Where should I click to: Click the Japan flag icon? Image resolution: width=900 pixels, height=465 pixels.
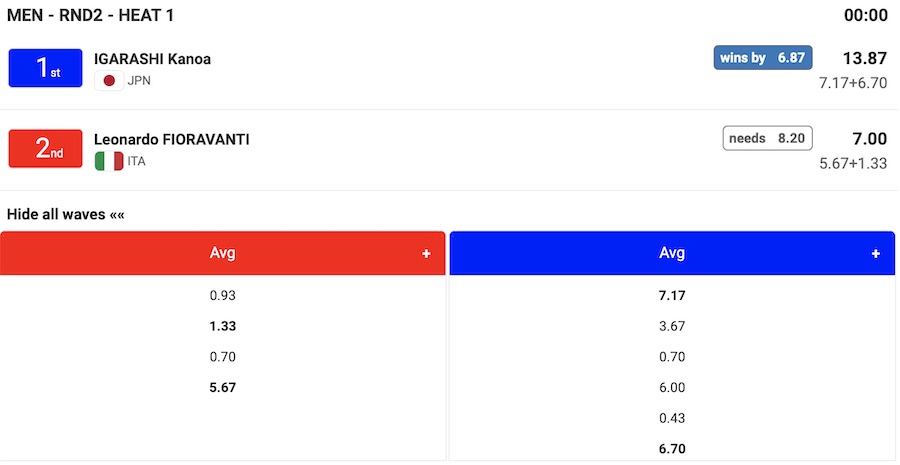click(x=109, y=81)
